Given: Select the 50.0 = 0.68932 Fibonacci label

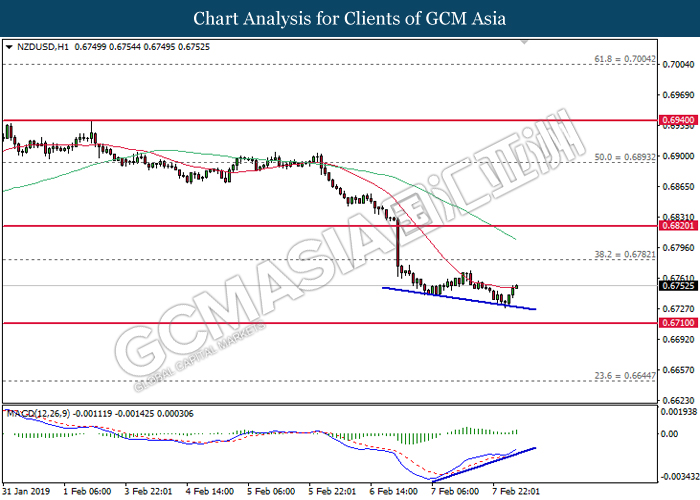Looking at the screenshot, I should [x=625, y=157].
